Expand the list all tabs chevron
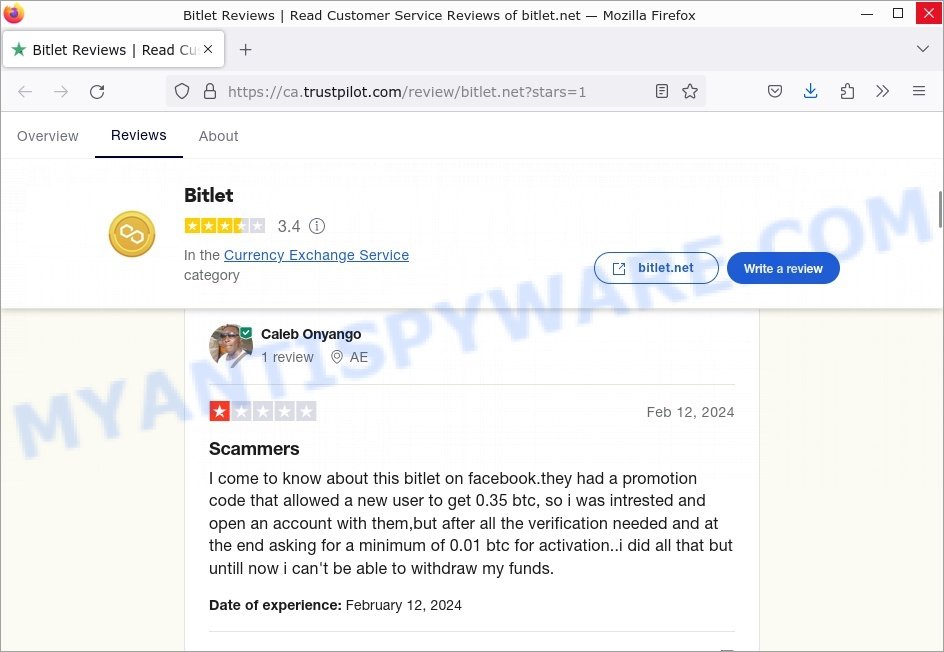 click(x=922, y=49)
